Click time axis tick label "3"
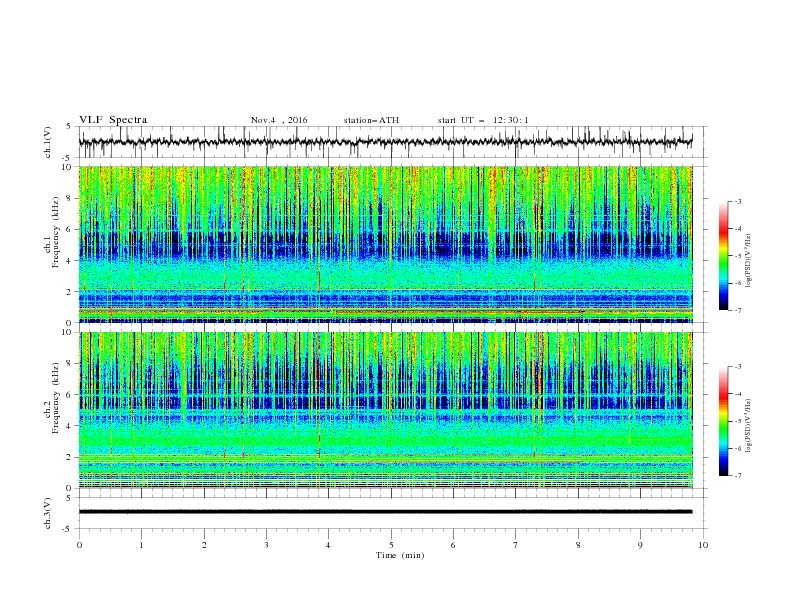The image size is (792, 612). [267, 545]
